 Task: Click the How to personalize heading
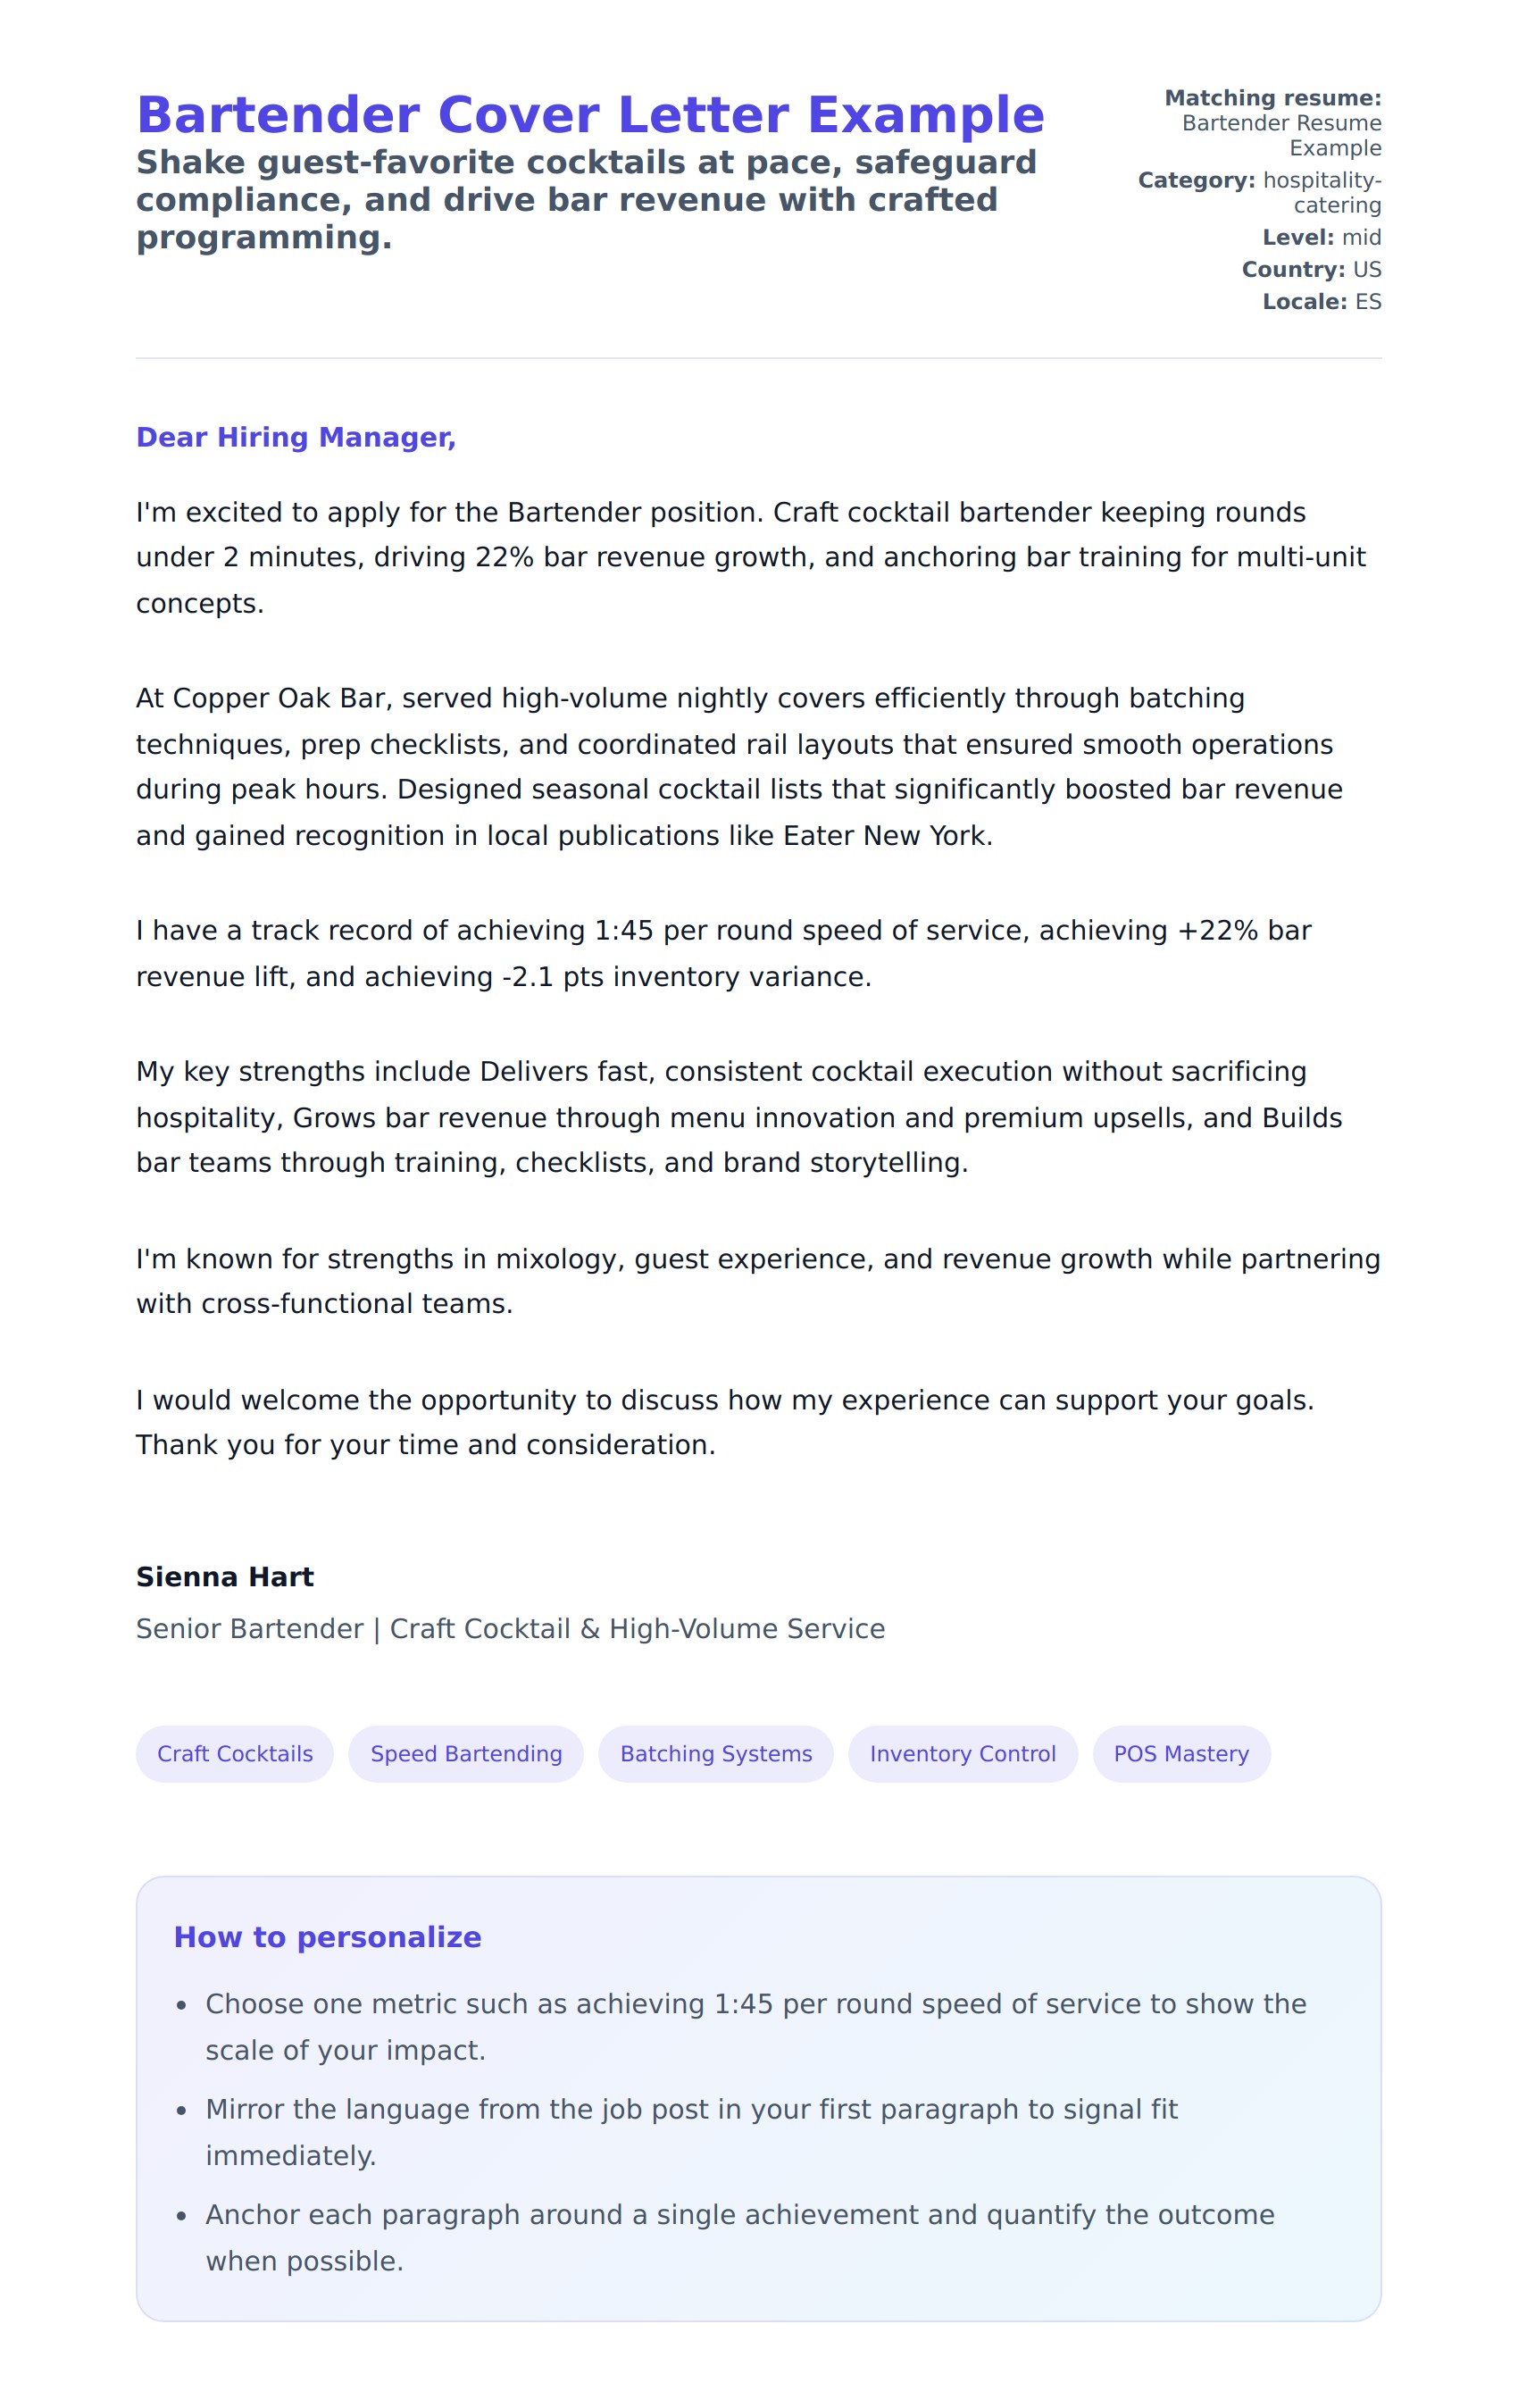(x=327, y=1937)
